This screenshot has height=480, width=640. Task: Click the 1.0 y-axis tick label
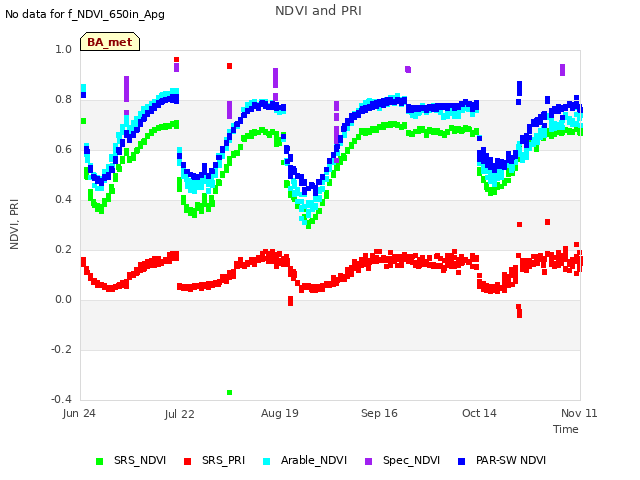coord(63,49)
